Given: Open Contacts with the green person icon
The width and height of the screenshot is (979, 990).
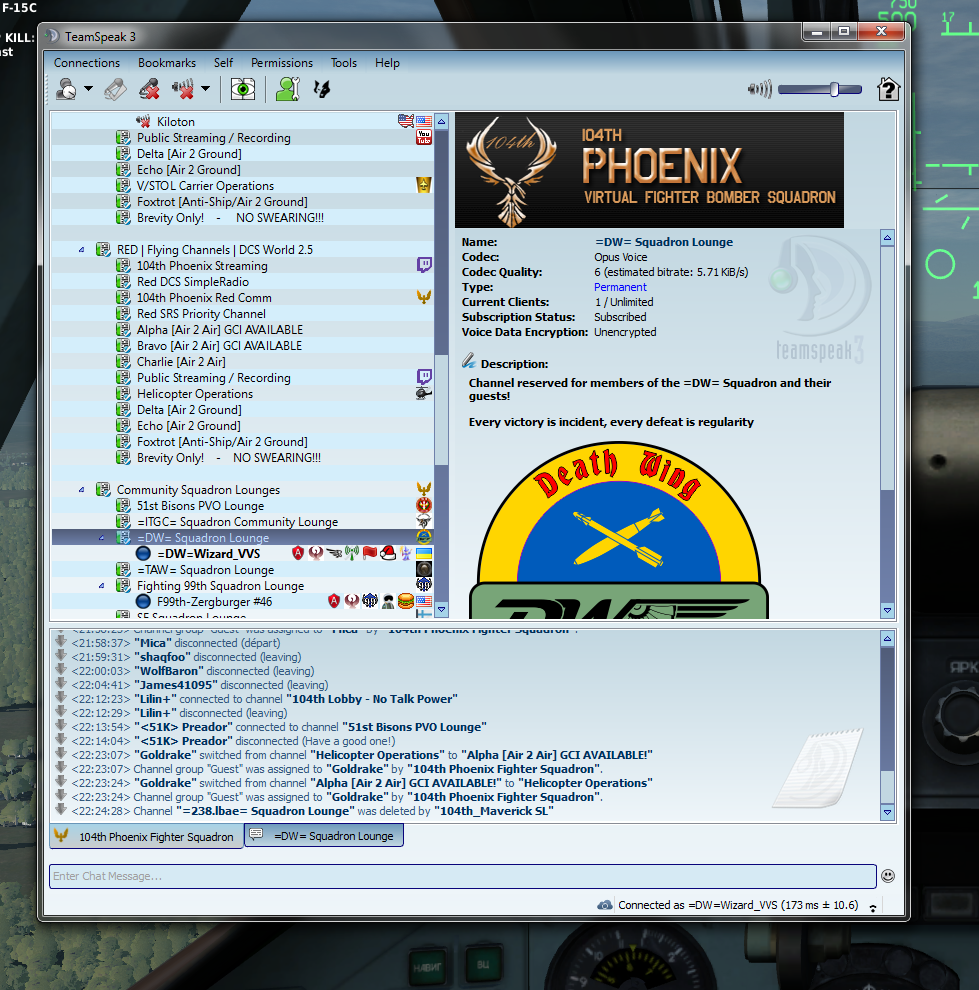Looking at the screenshot, I should tap(288, 89).
